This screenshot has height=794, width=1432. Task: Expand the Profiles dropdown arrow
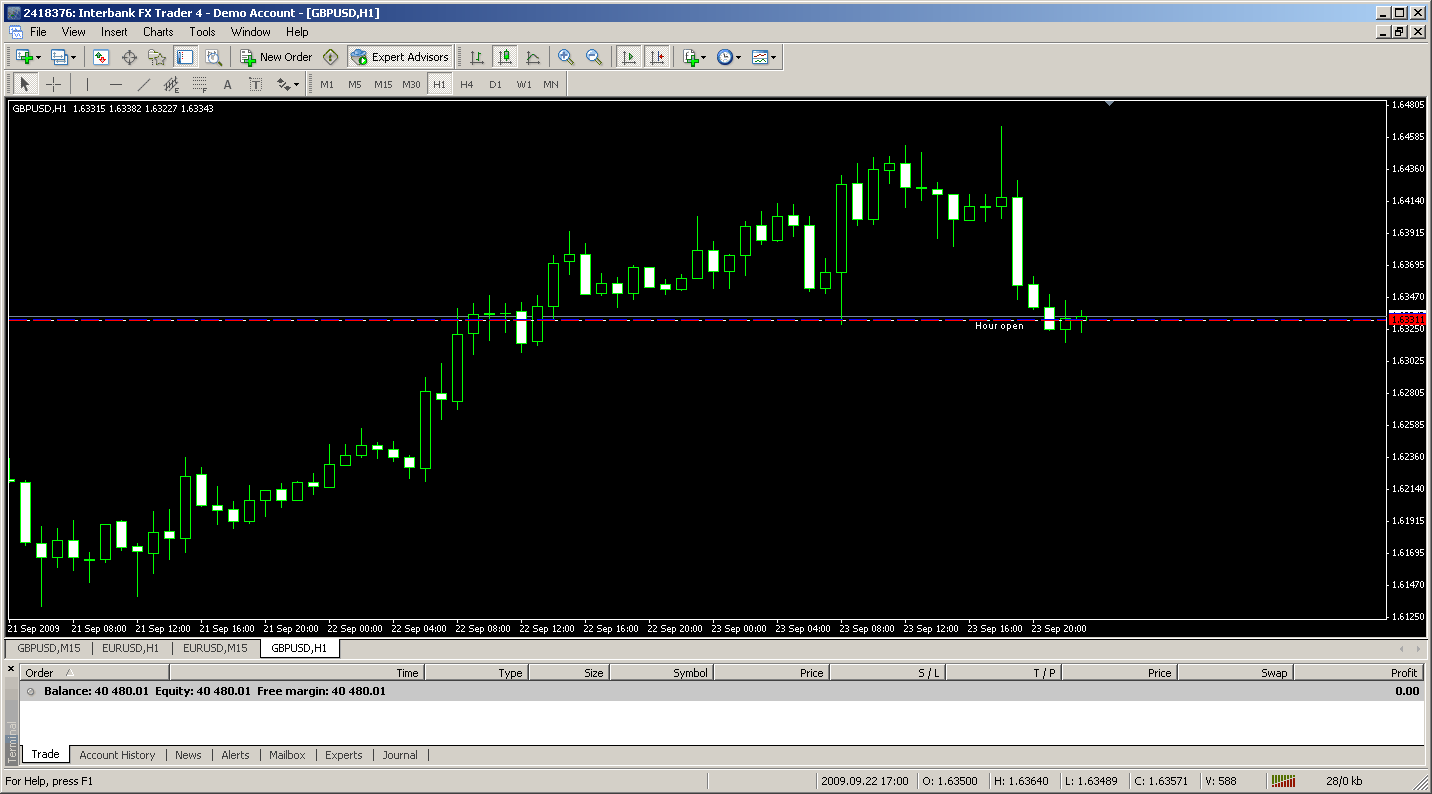pyautogui.click(x=73, y=57)
